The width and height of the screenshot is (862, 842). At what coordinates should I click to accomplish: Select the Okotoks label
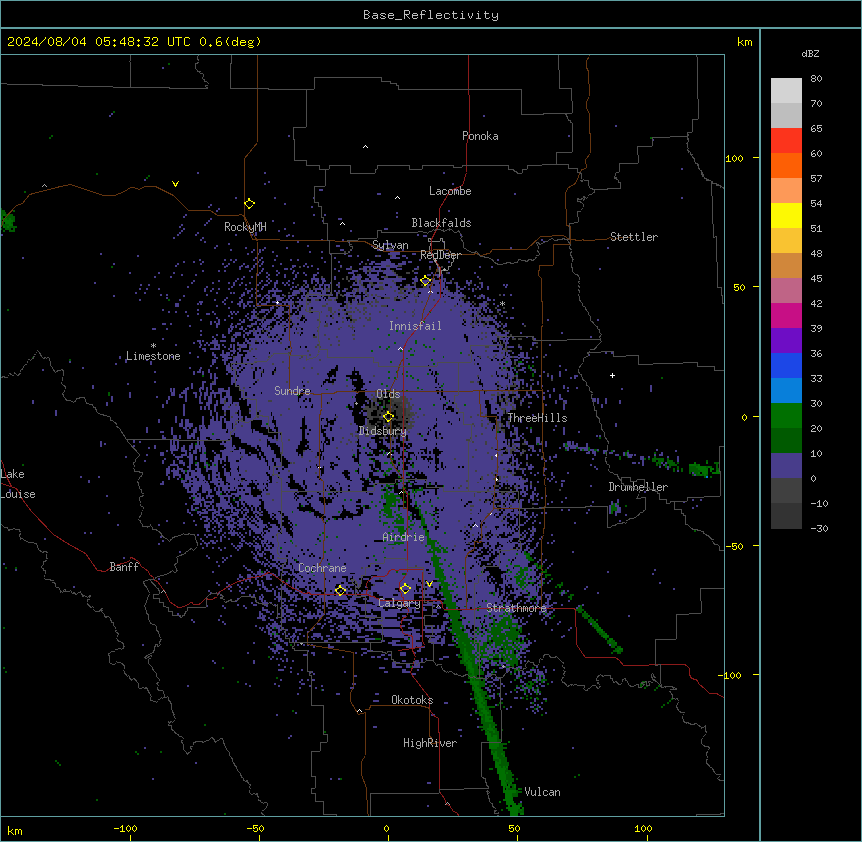tap(412, 700)
